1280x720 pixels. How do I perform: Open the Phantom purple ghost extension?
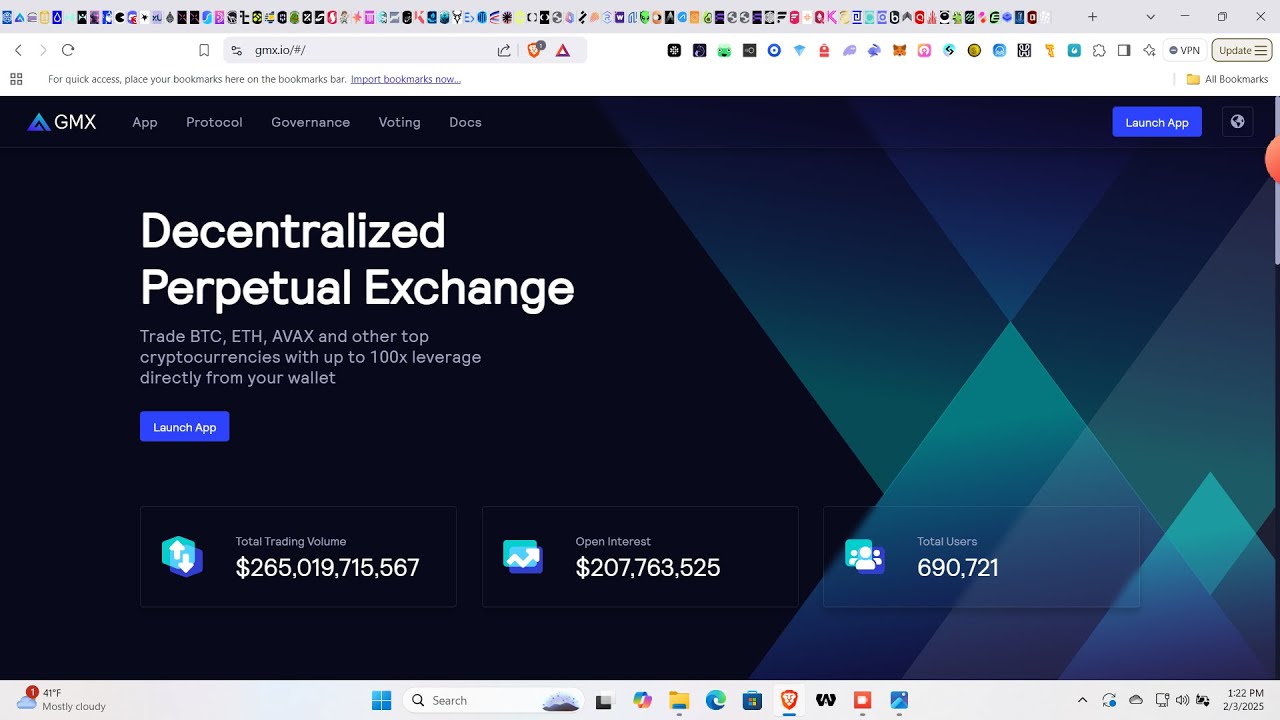point(849,50)
